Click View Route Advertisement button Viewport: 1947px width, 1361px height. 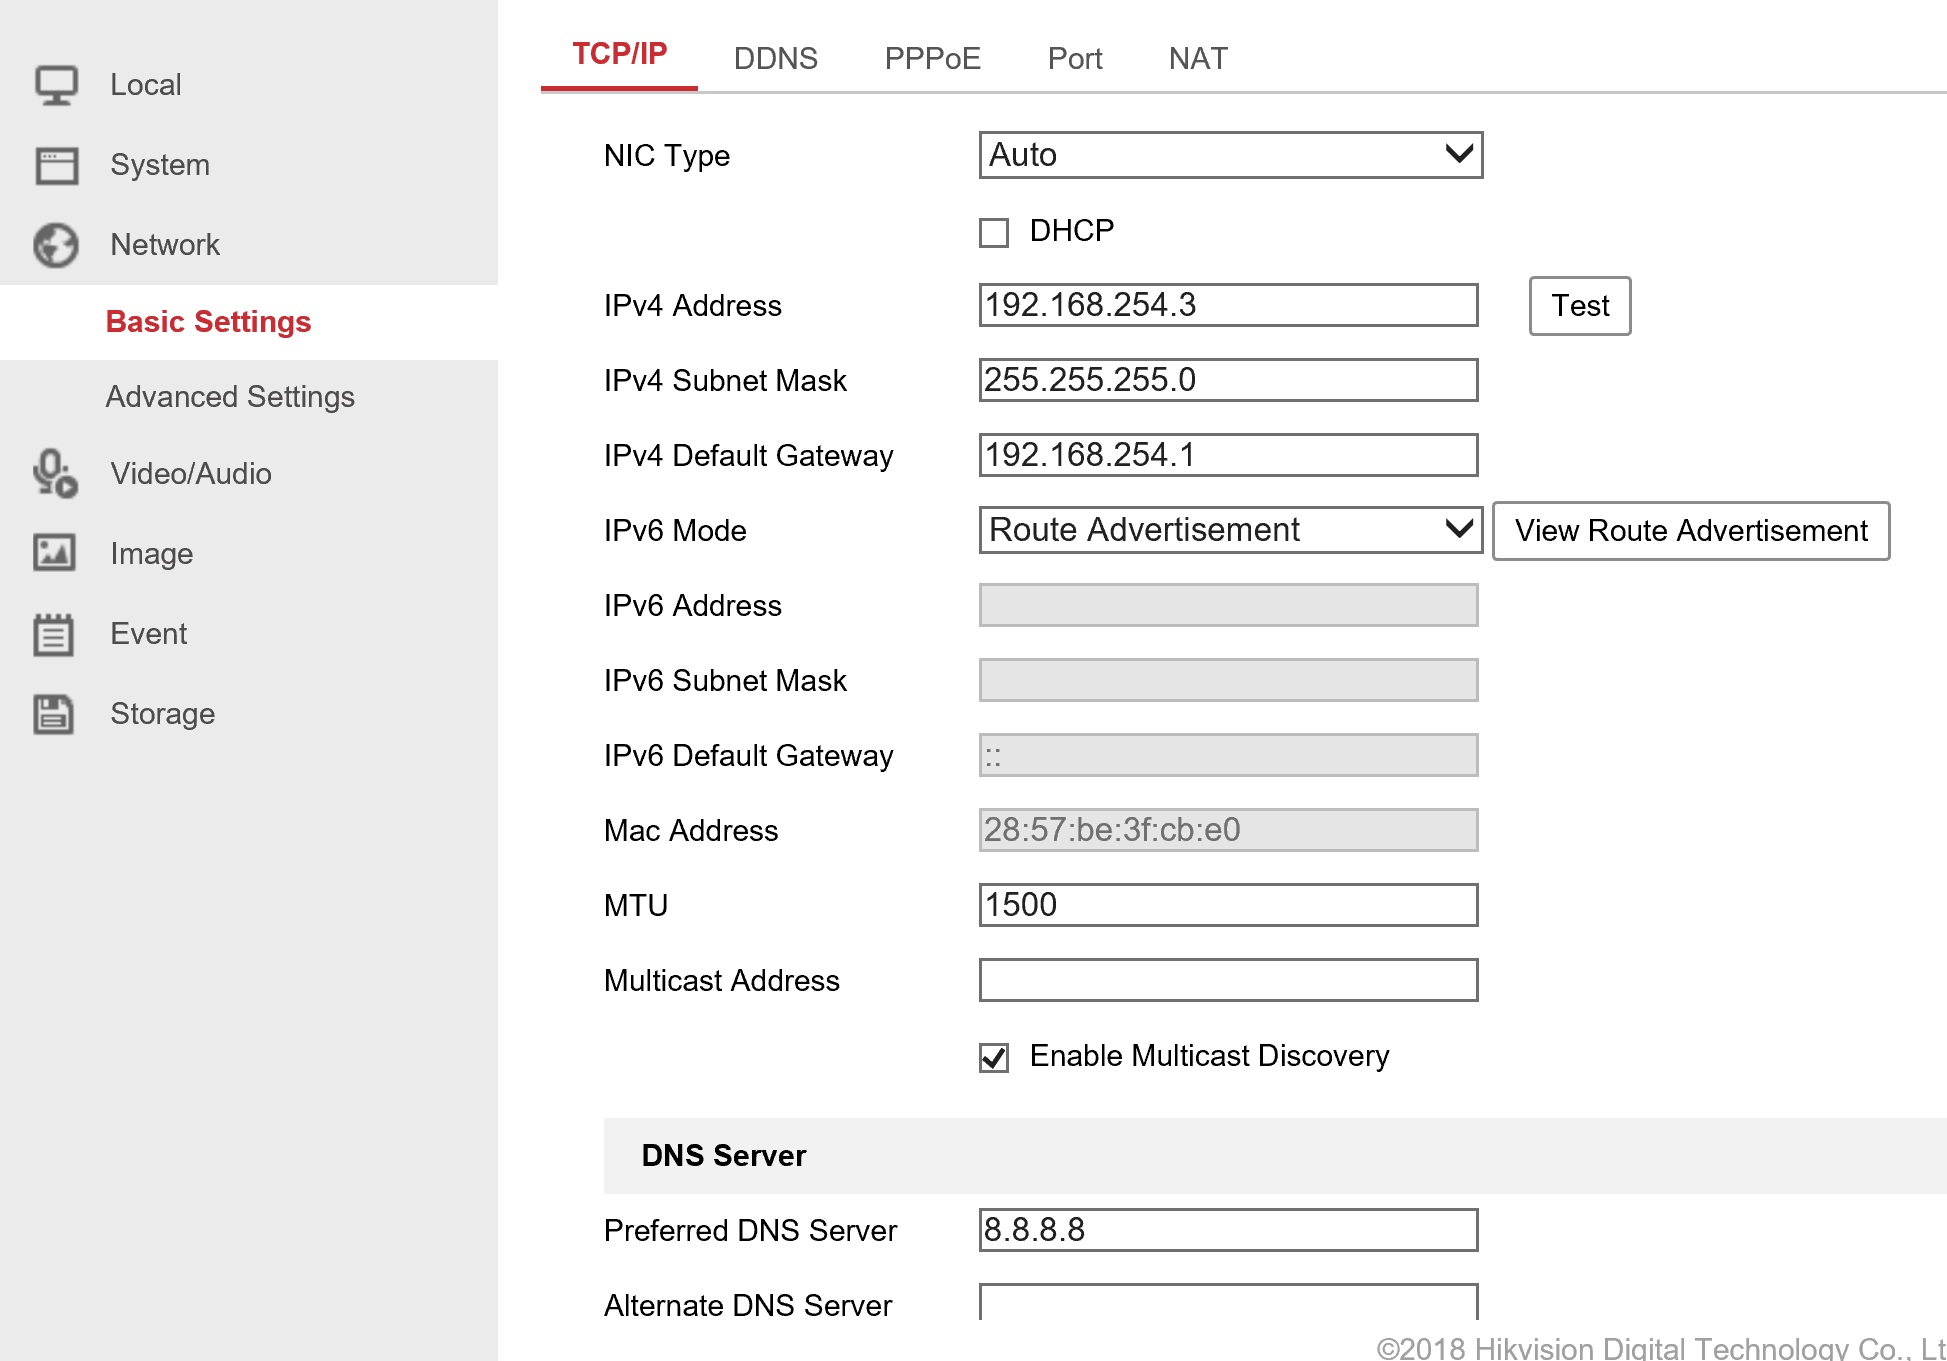pyautogui.click(x=1690, y=530)
